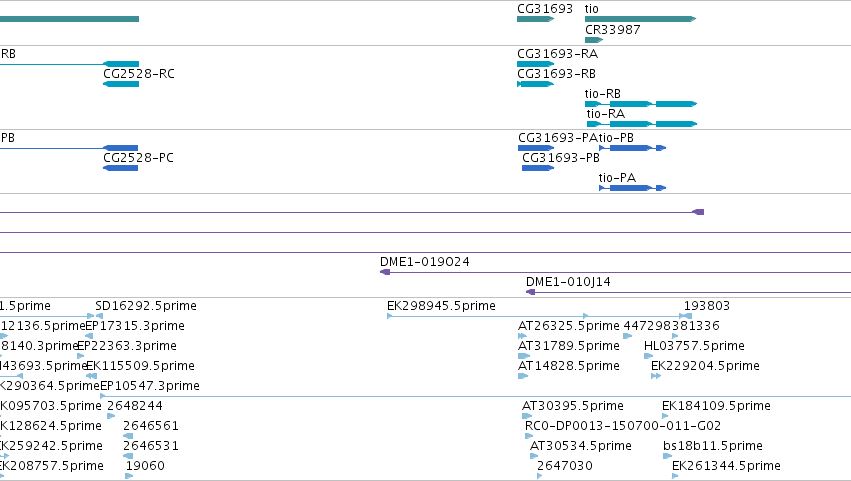Select the AT14828.5prime EST label
Image resolution: width=851 pixels, height=481 pixels.
[569, 366]
